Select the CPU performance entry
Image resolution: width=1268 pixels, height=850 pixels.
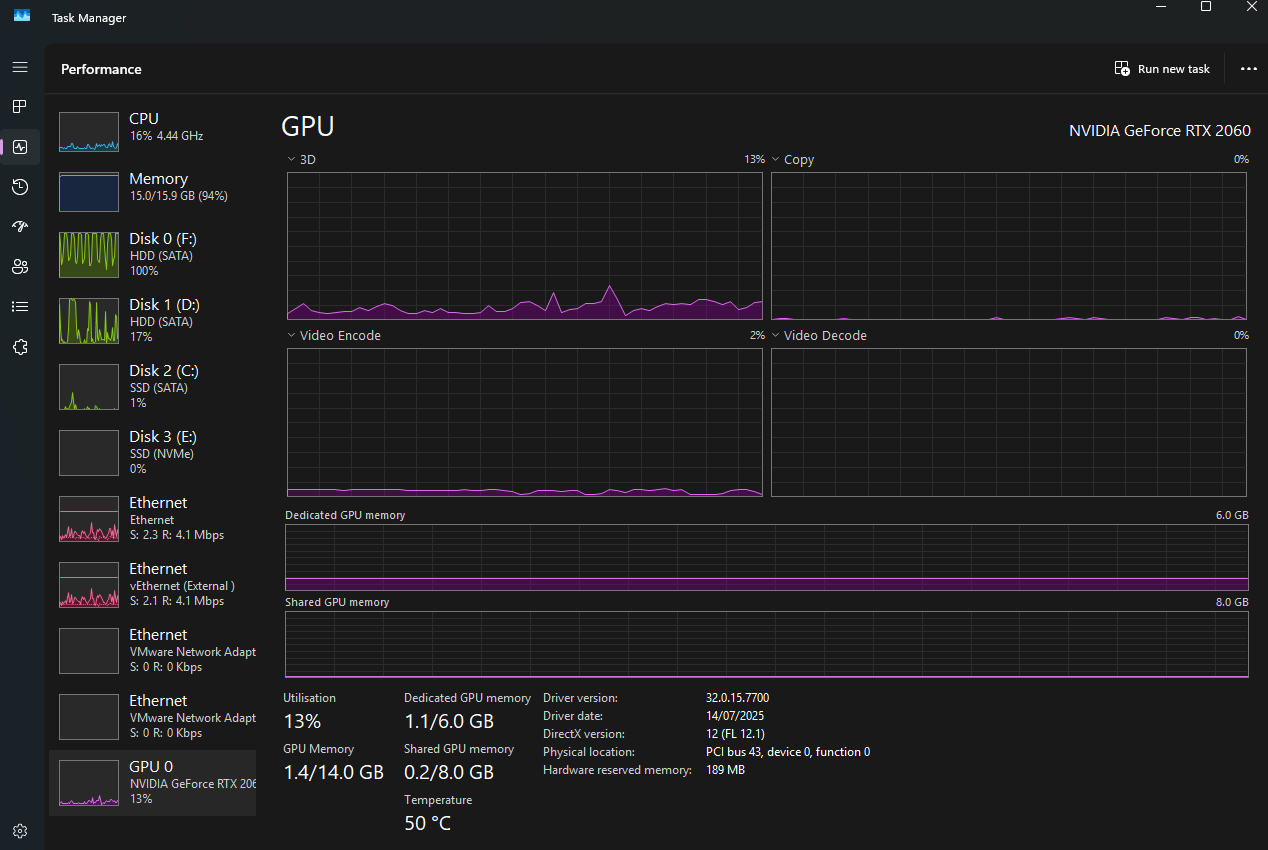pos(152,131)
